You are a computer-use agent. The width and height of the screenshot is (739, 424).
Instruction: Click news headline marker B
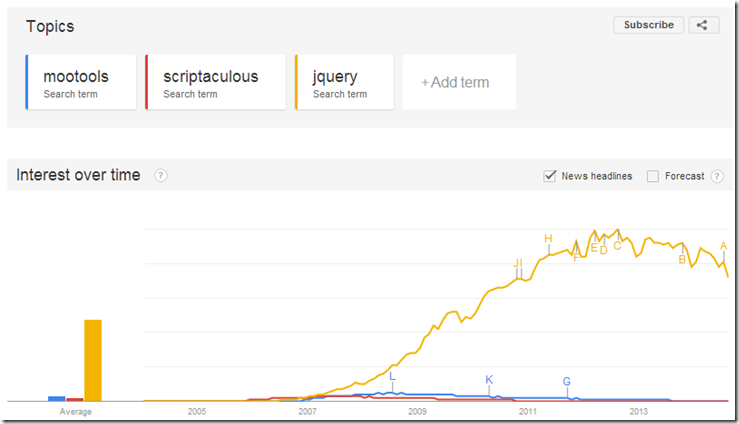pyautogui.click(x=682, y=260)
